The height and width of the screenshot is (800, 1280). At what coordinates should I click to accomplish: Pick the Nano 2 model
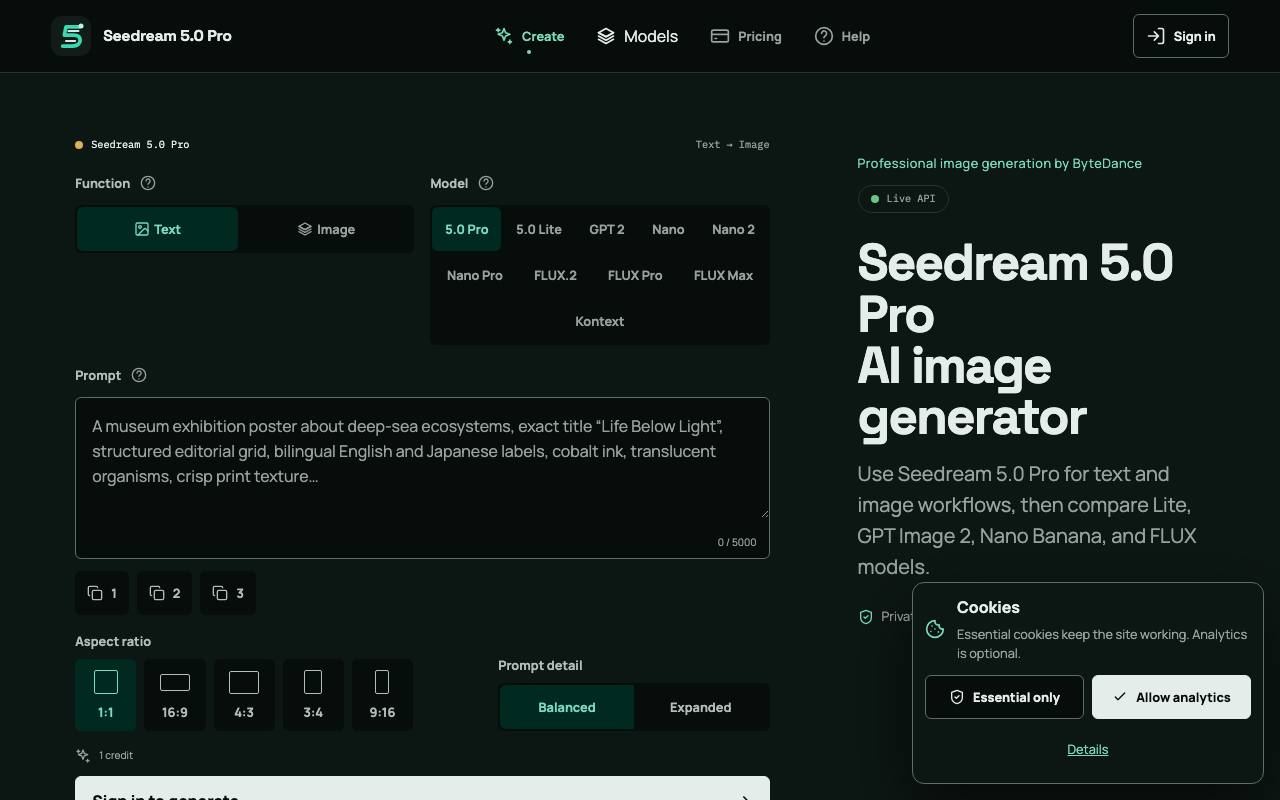point(733,229)
